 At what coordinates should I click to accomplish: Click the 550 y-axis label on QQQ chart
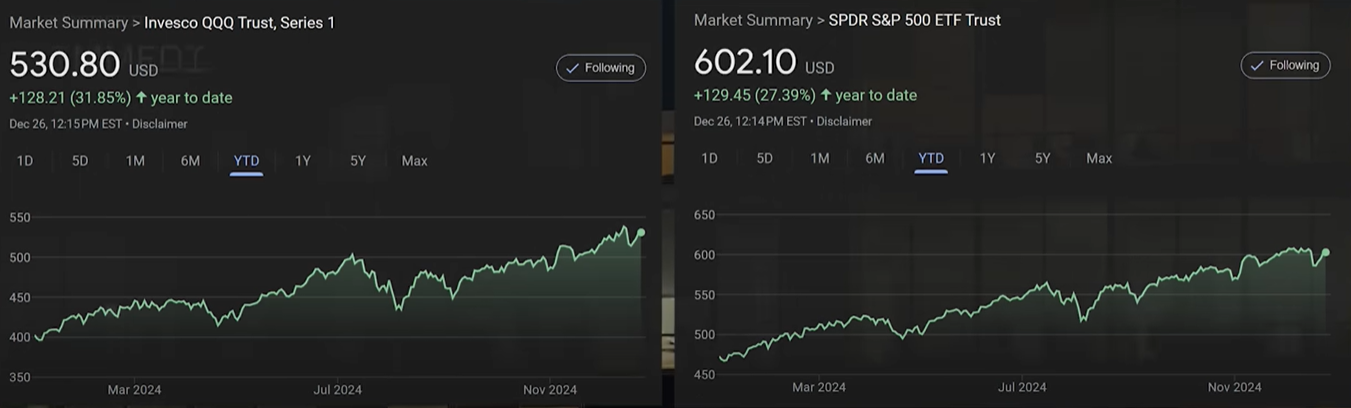pos(20,217)
